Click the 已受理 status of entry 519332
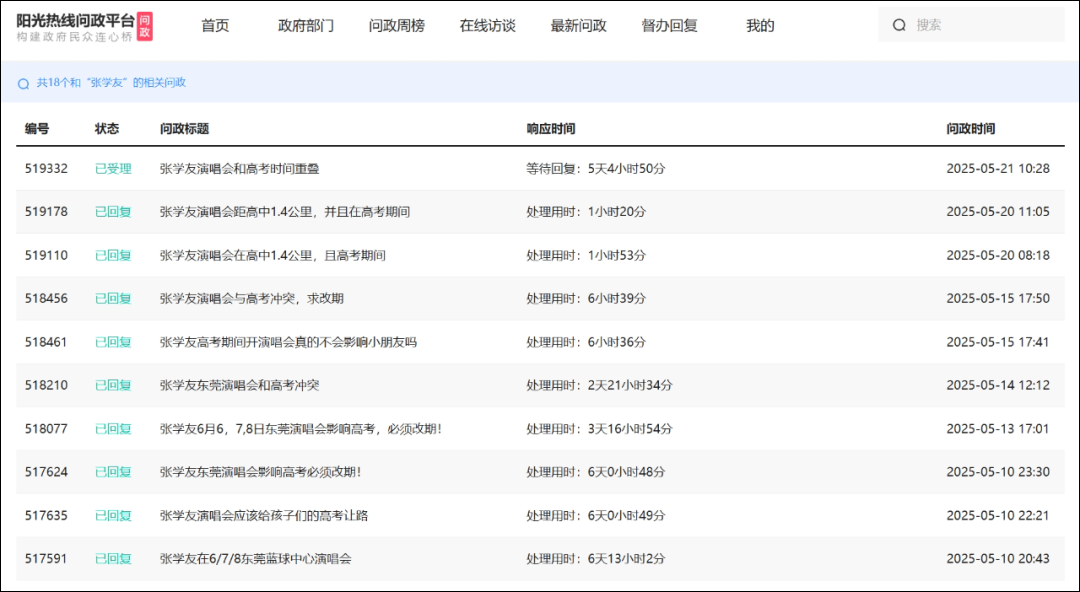This screenshot has height=592, width=1080. point(113,169)
